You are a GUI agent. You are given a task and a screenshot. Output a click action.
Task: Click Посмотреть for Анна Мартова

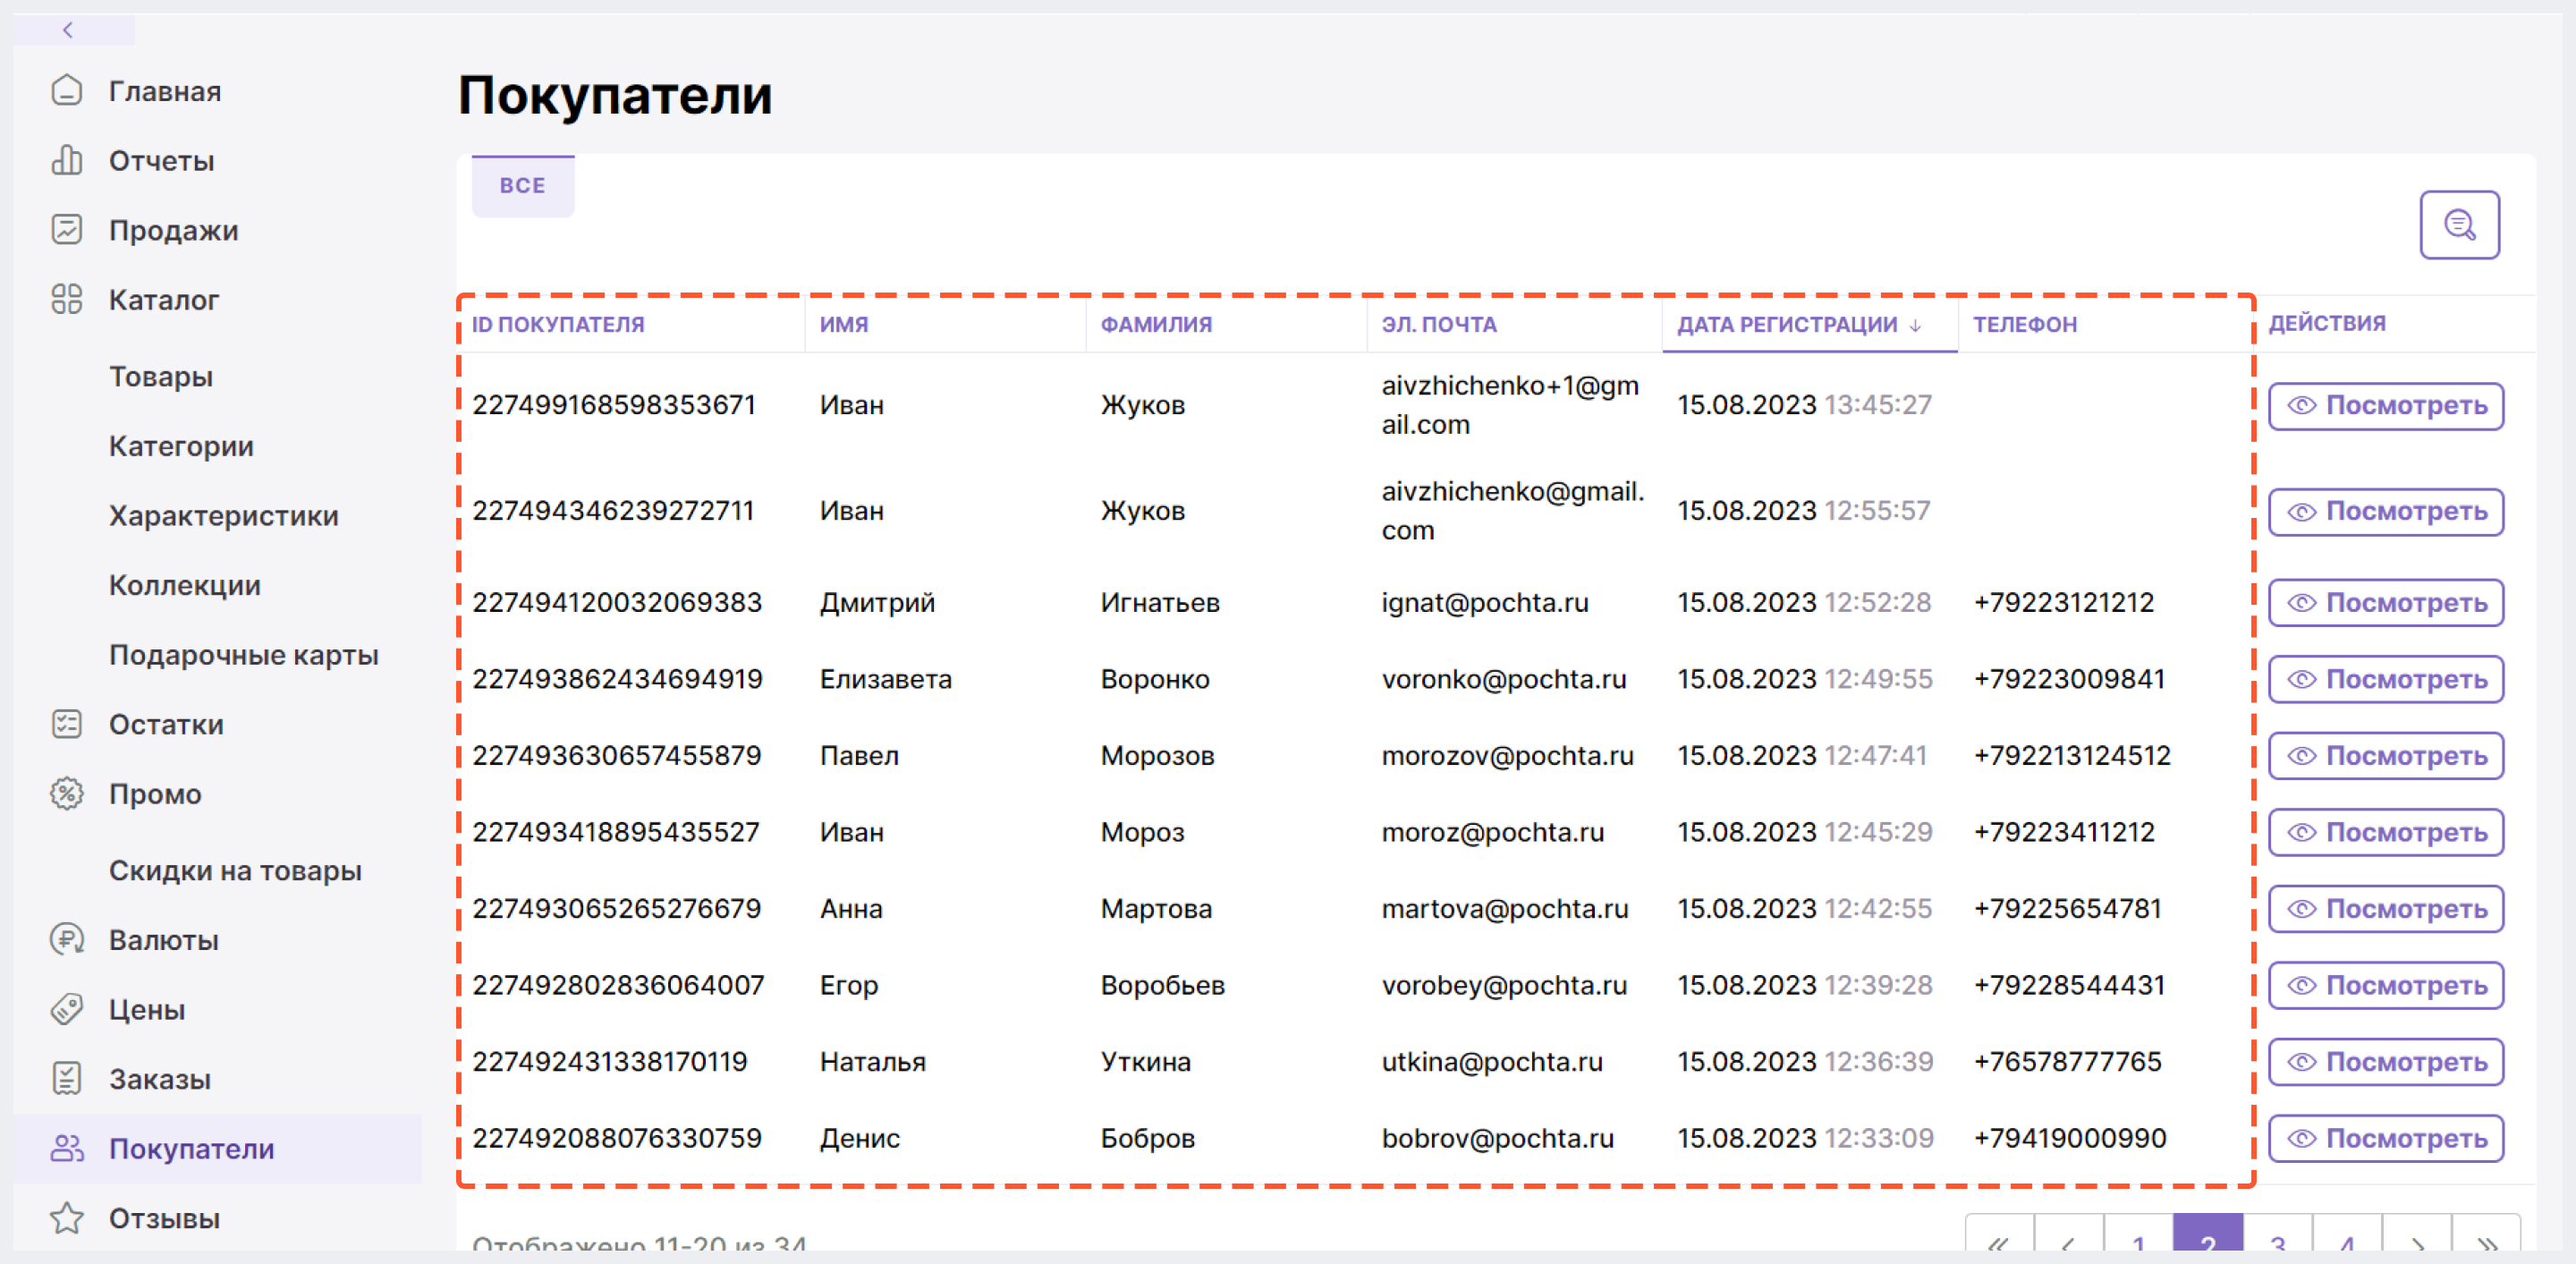[x=2386, y=909]
